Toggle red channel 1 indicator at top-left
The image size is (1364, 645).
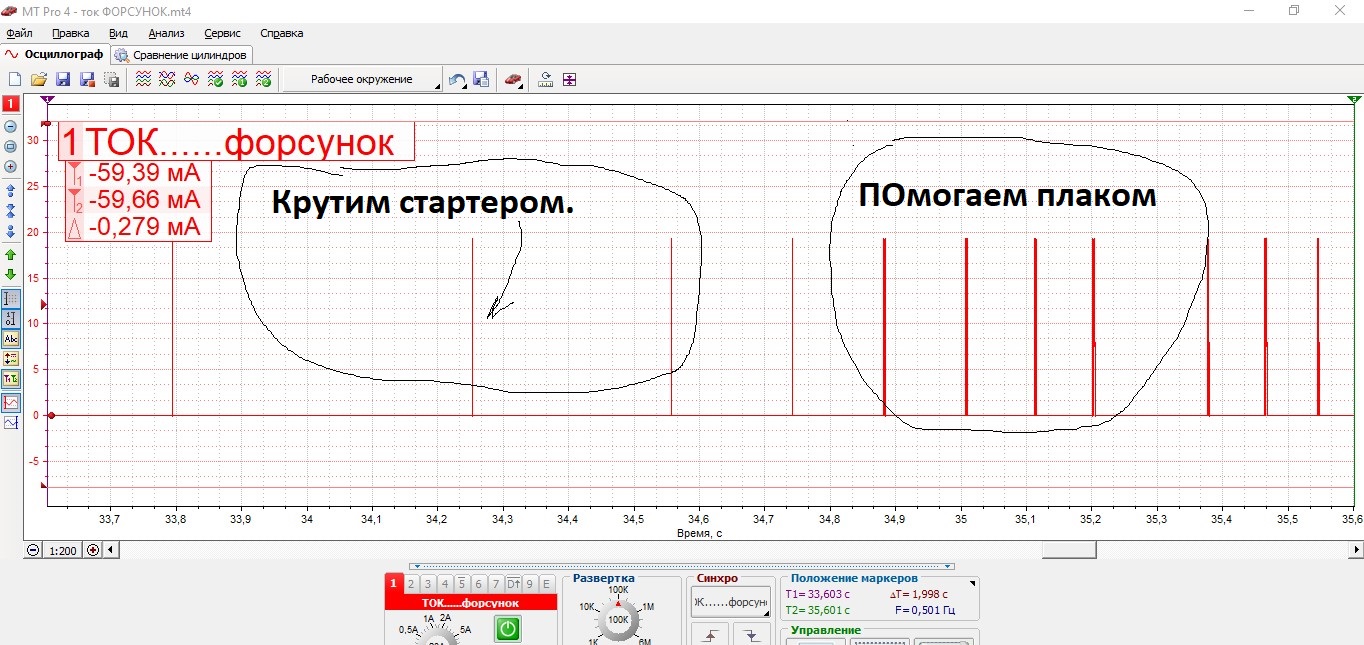11,104
